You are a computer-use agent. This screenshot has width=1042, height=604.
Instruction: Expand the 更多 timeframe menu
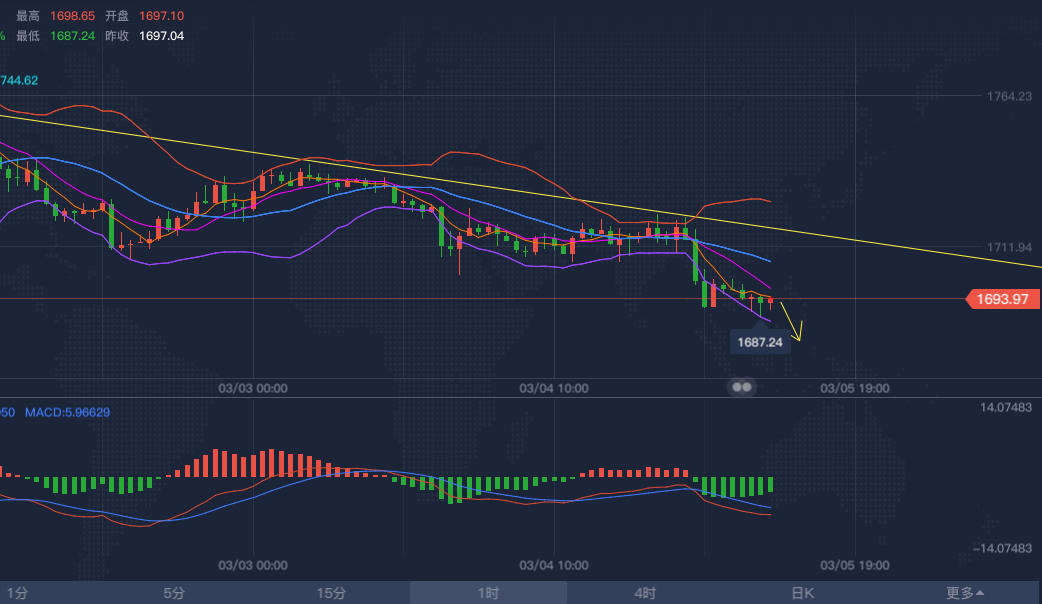click(x=965, y=593)
